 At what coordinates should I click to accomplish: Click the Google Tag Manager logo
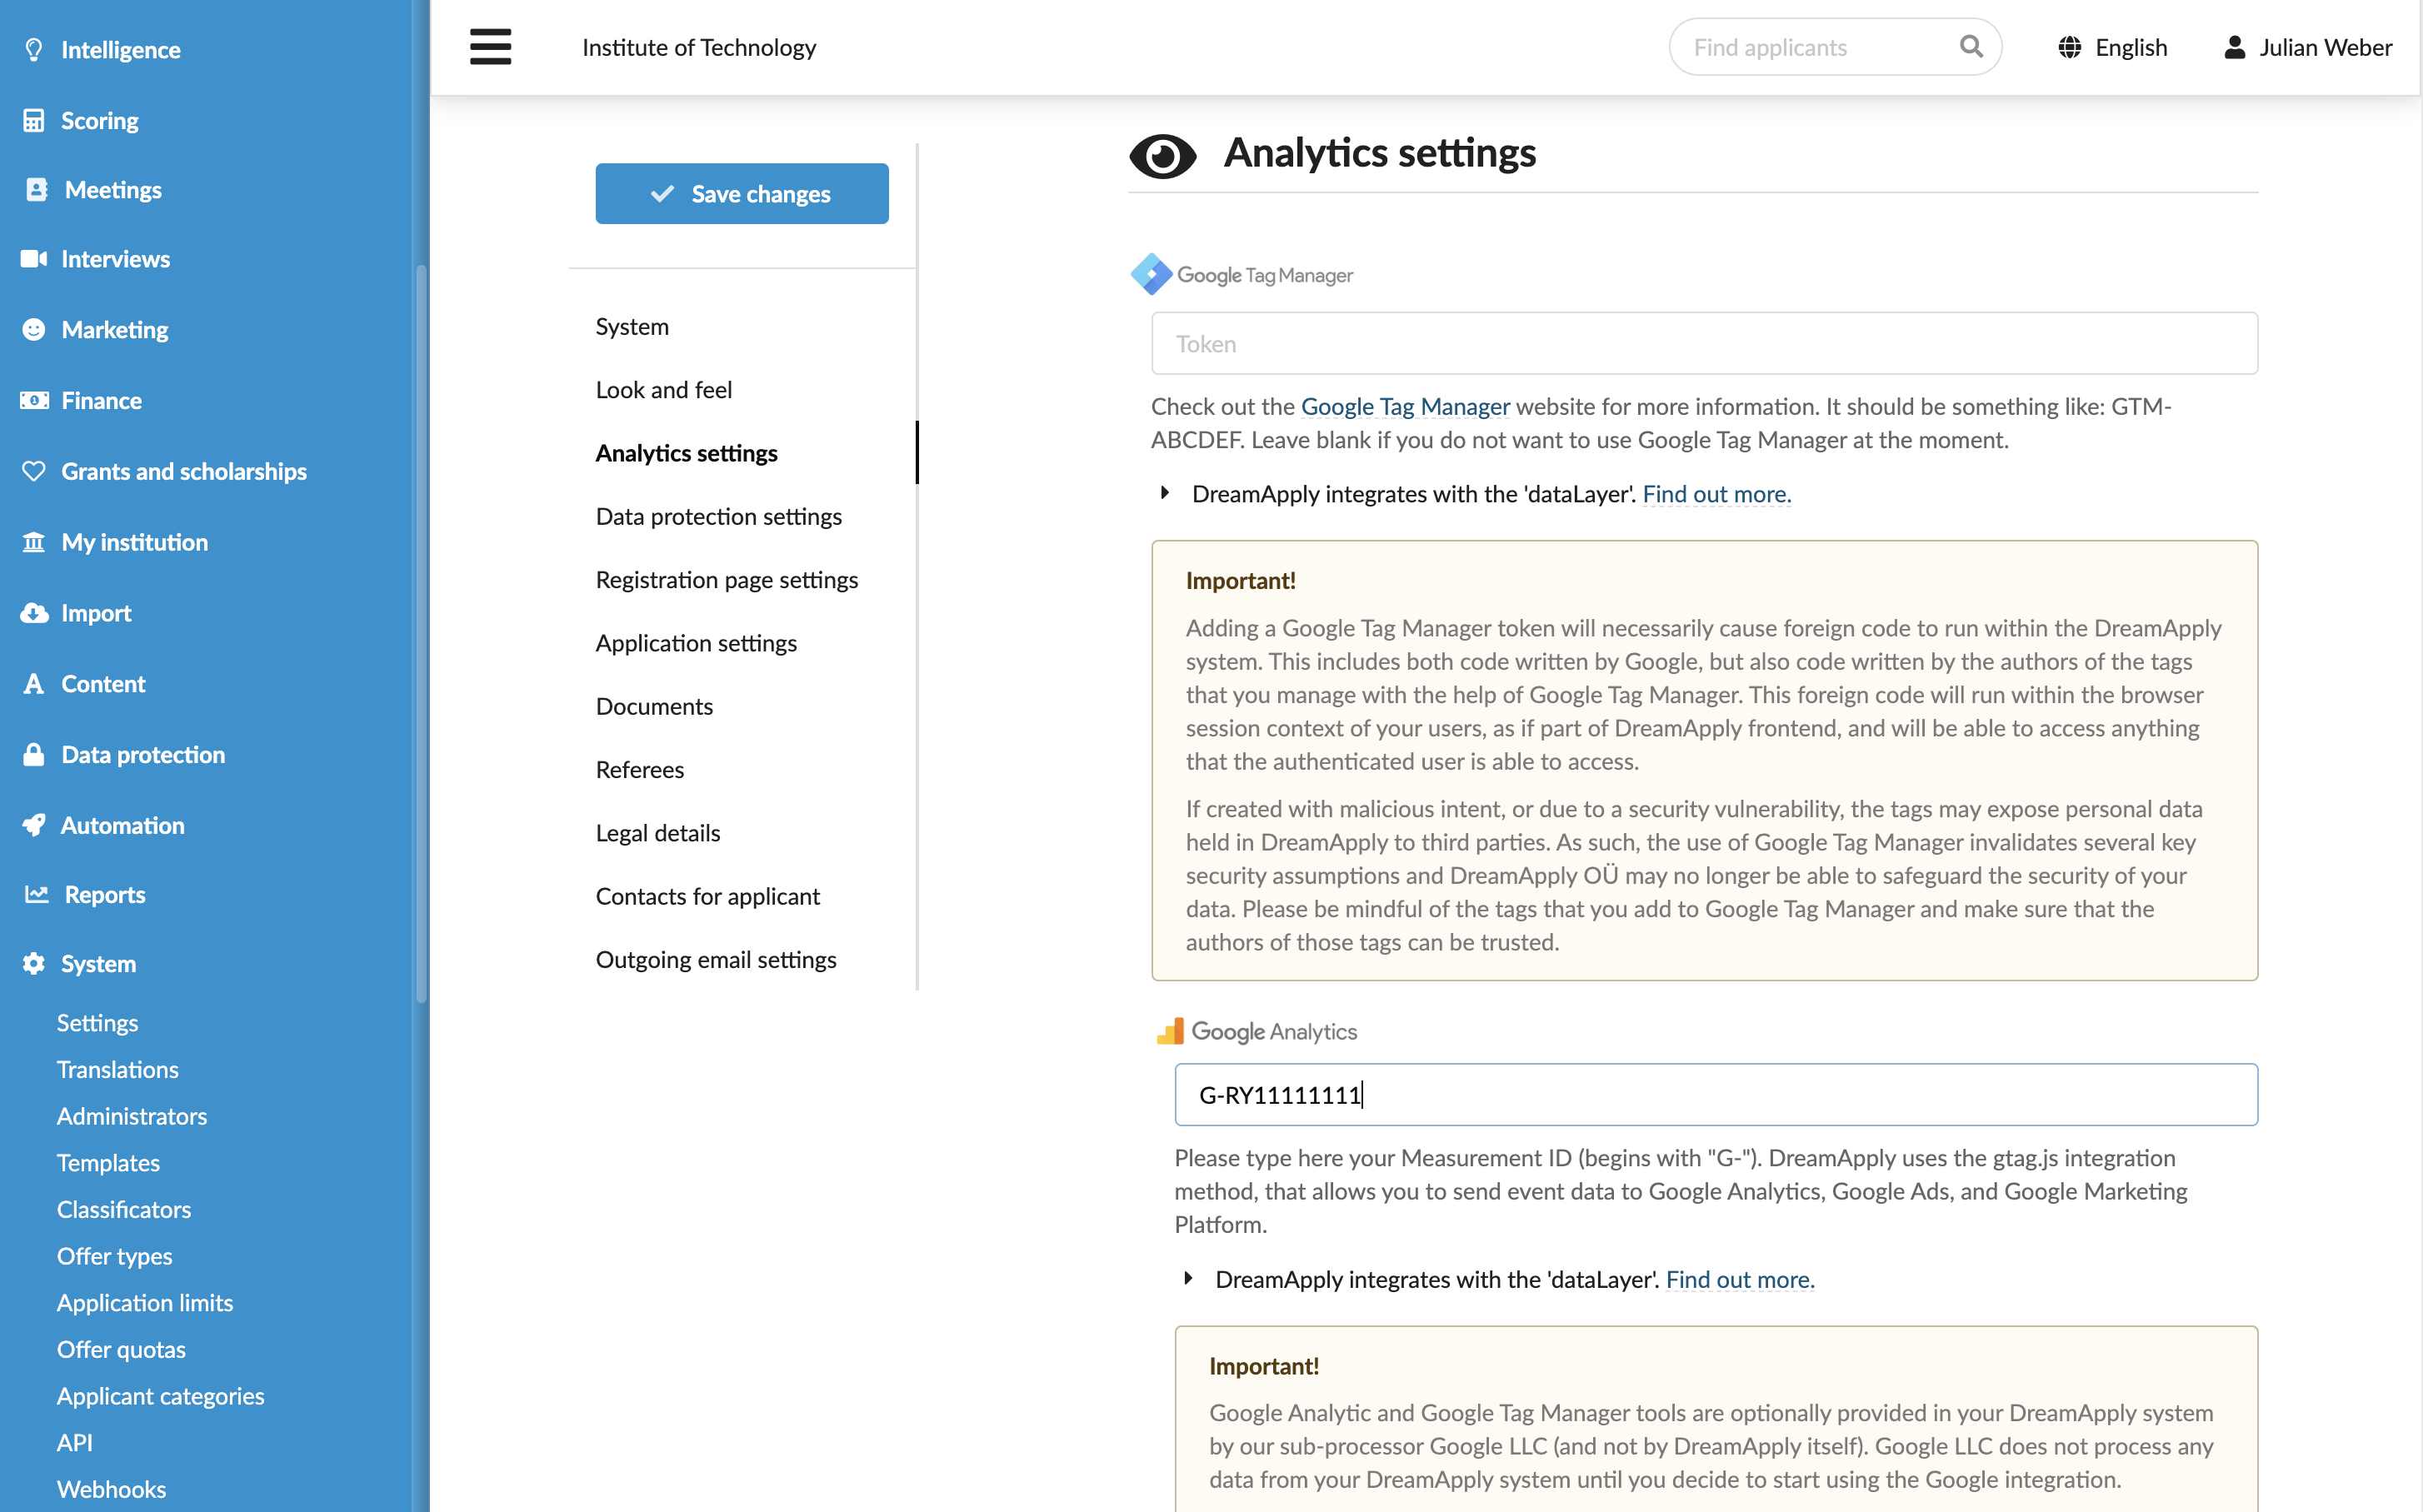(1241, 274)
